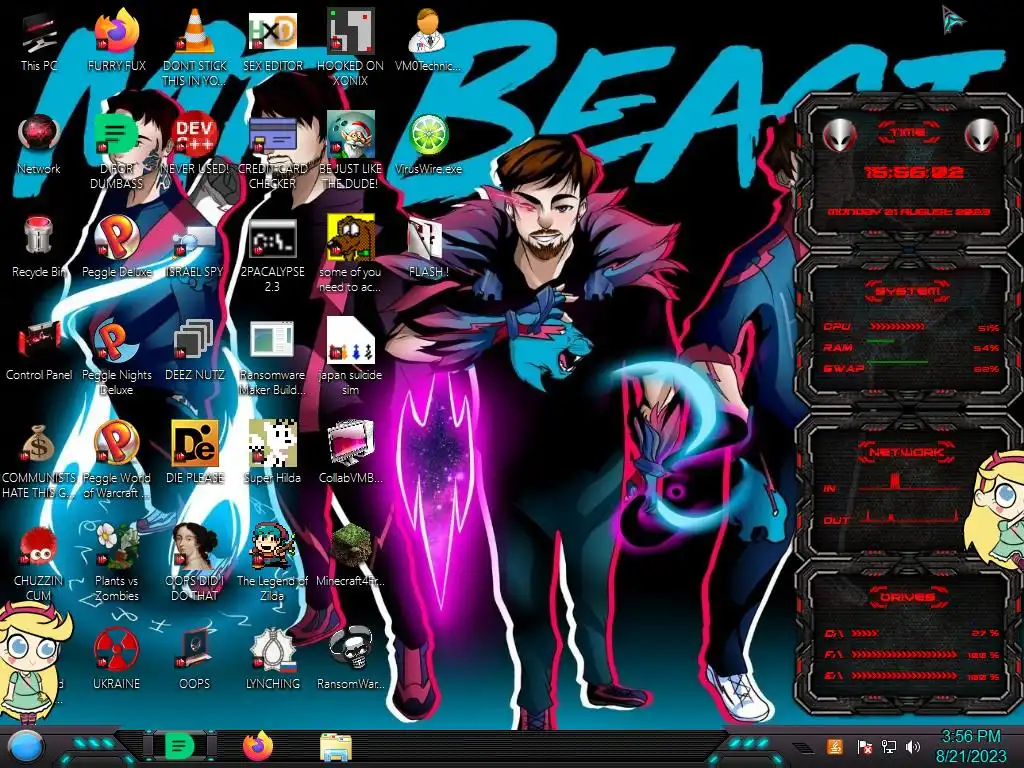Launch Super Hilda game icon
The image size is (1024, 768).
272,453
